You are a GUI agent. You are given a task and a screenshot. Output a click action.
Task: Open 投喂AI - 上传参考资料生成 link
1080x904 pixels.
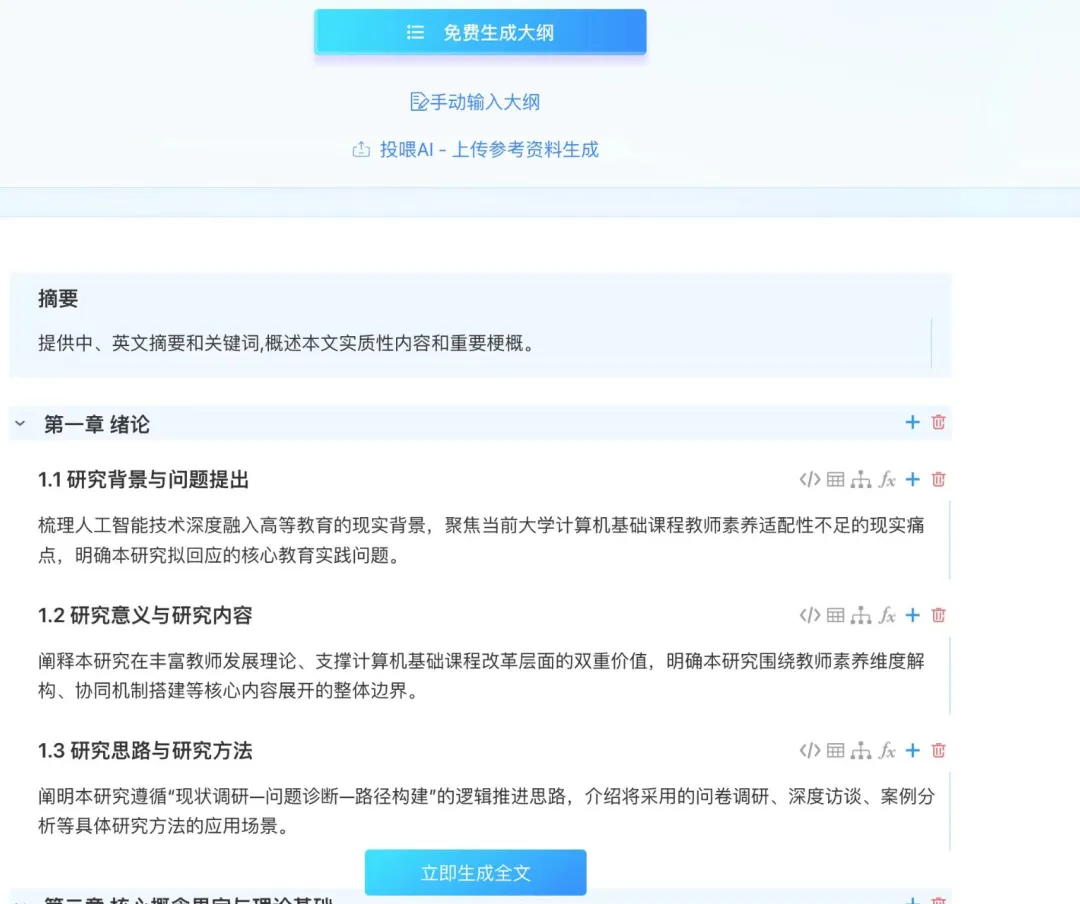pos(475,150)
